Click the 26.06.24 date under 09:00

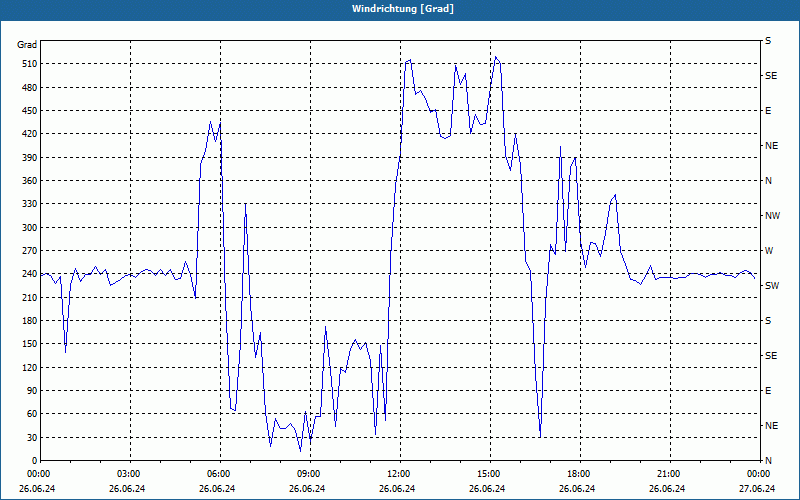(x=307, y=489)
